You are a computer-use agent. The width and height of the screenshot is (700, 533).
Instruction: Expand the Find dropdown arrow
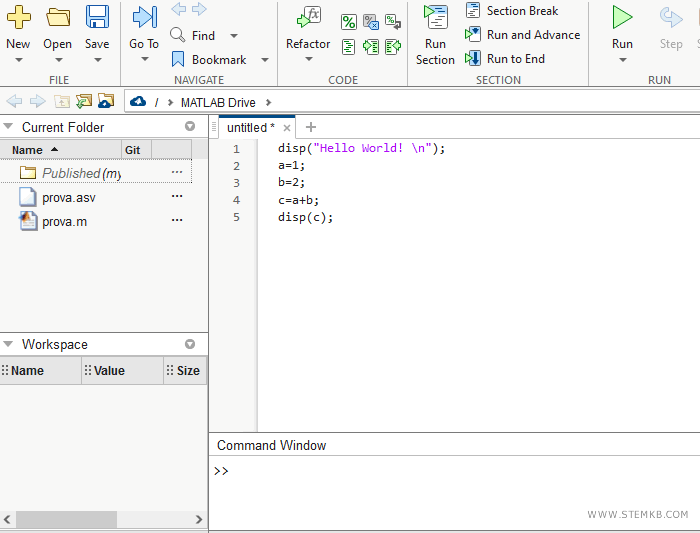[234, 36]
